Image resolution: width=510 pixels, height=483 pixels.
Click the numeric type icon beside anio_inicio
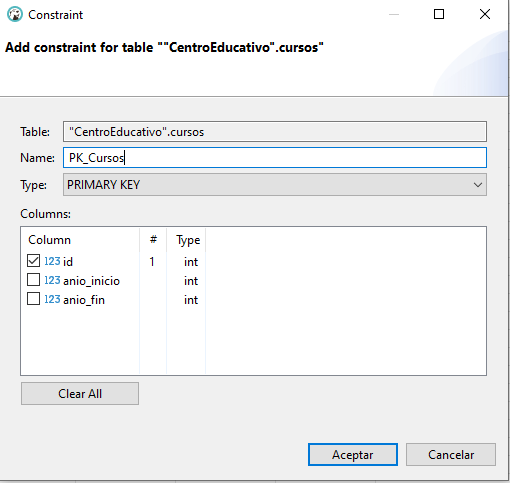[x=52, y=280]
